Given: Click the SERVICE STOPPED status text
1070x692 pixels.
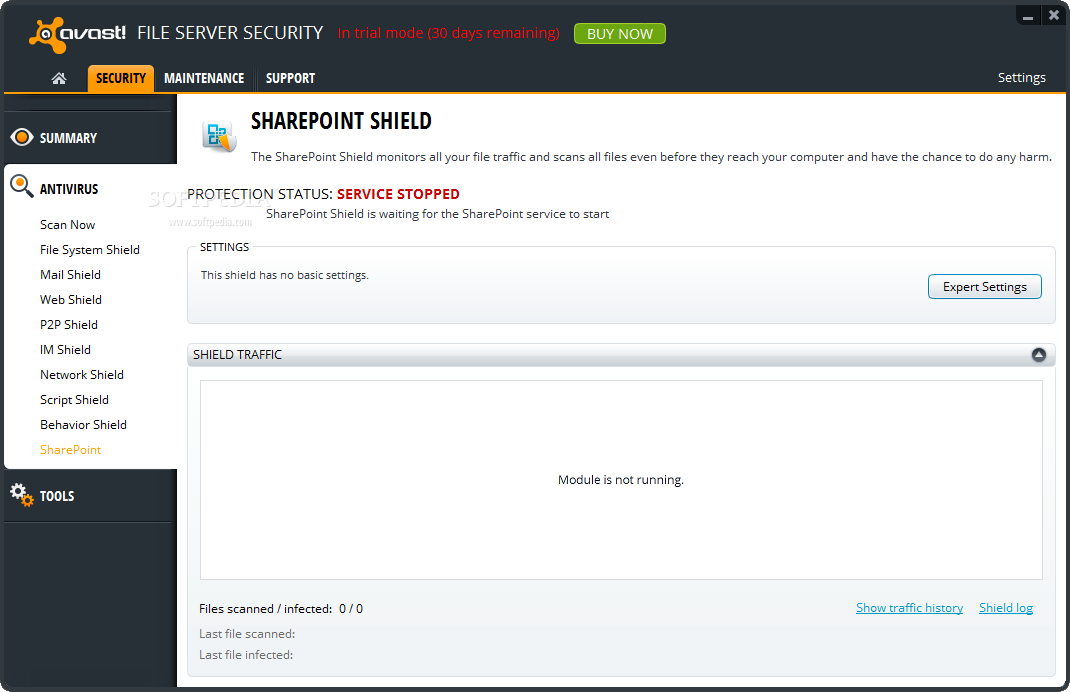Looking at the screenshot, I should (398, 194).
